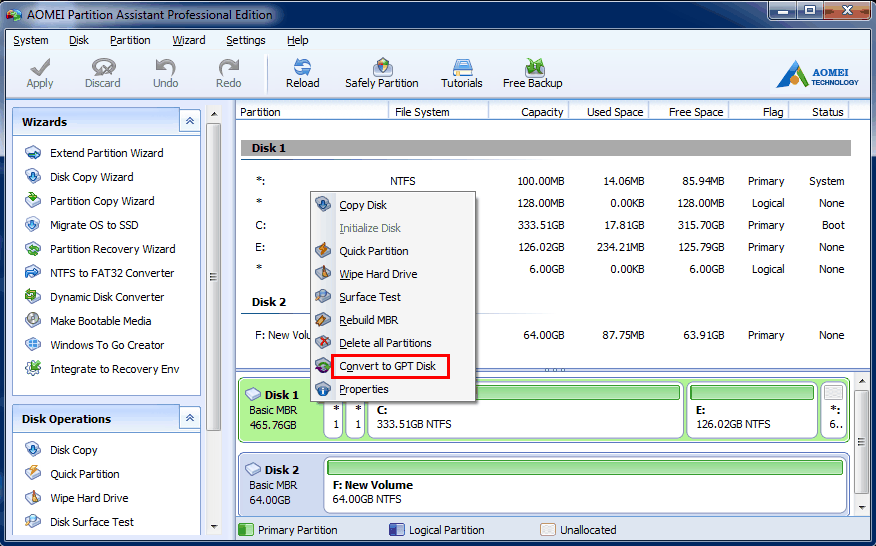Open the Partition menu

[x=130, y=40]
